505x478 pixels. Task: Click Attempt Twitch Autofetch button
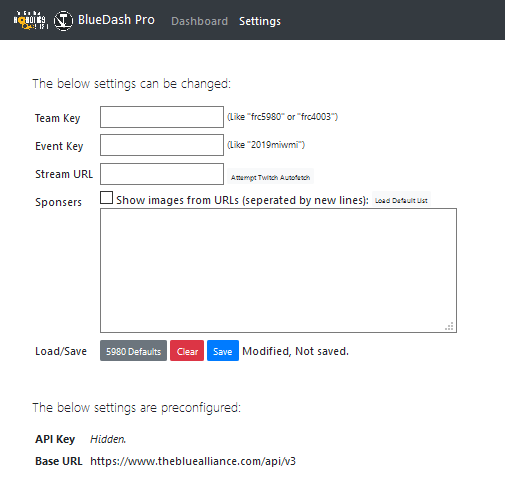[270, 177]
